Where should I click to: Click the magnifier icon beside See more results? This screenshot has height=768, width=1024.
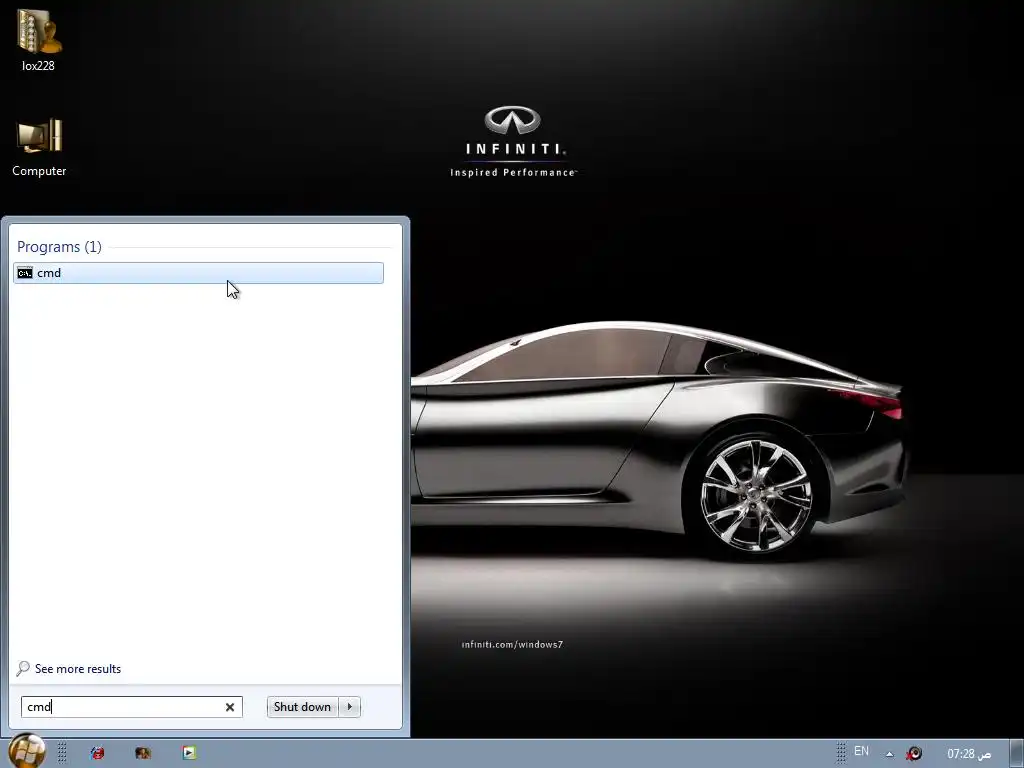23,668
